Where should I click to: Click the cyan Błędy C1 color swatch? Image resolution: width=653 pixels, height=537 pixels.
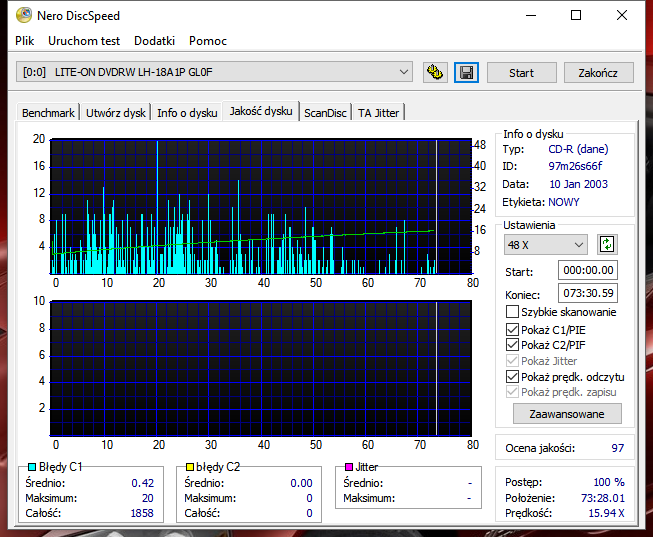tap(32, 467)
